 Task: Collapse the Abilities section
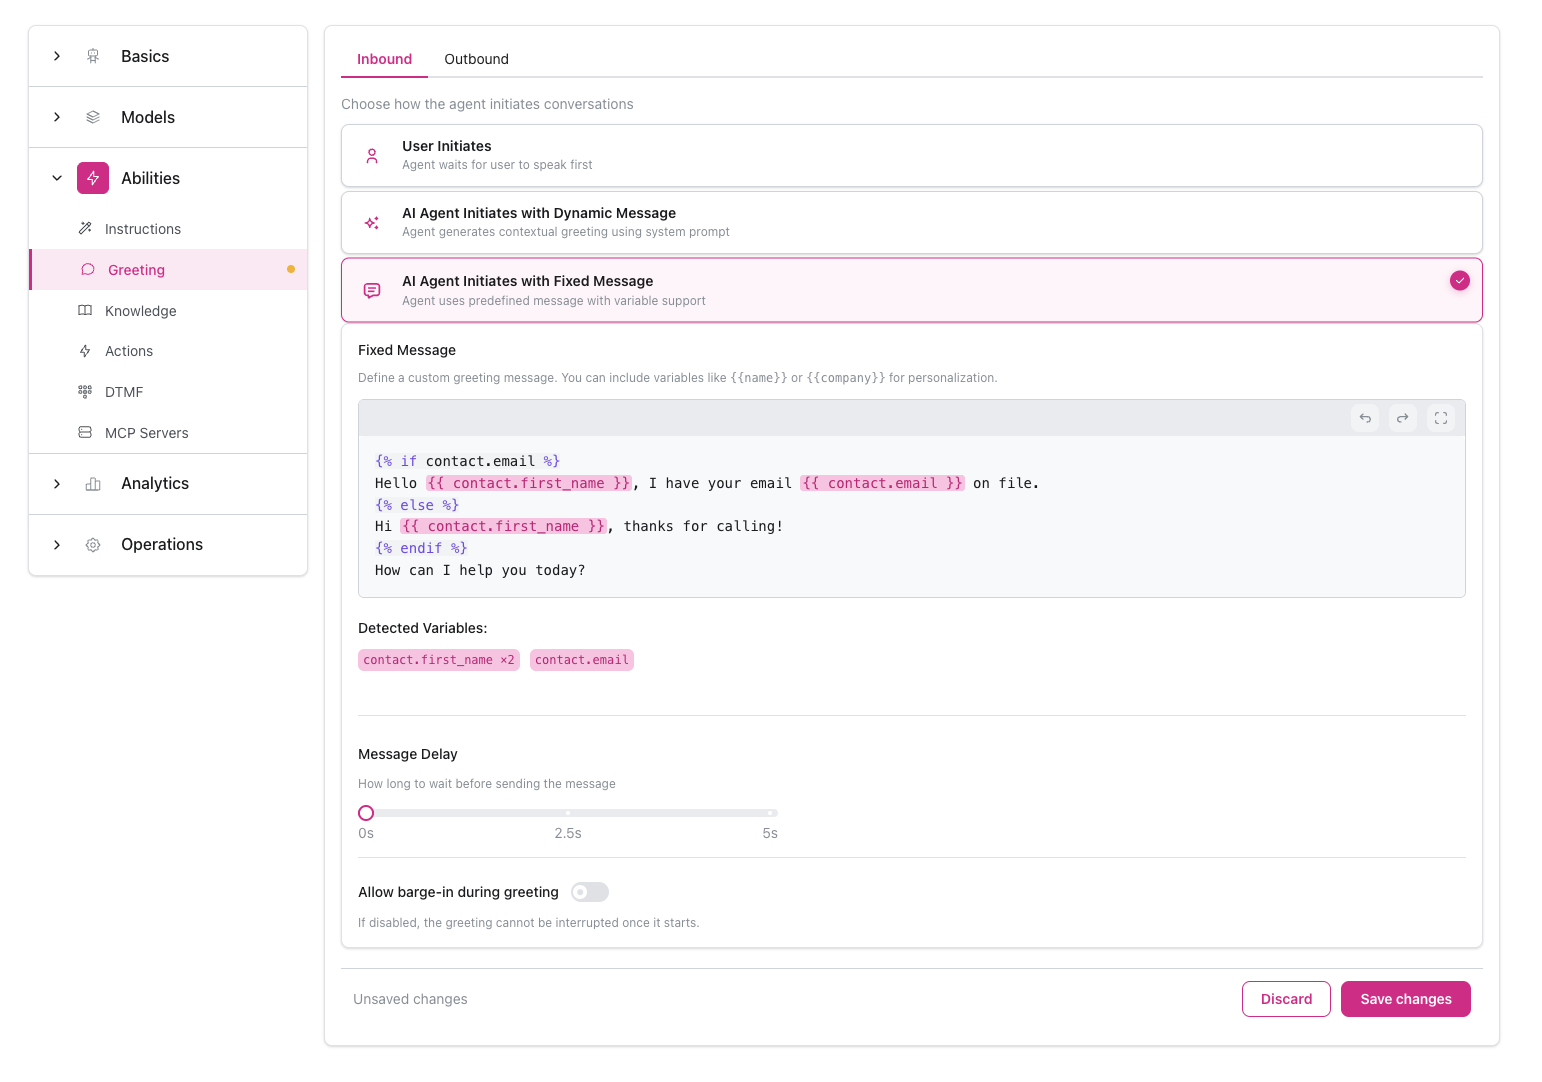(57, 177)
